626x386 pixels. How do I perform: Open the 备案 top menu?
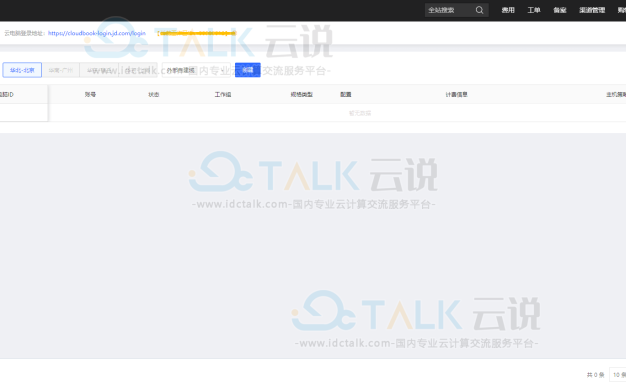coord(560,10)
